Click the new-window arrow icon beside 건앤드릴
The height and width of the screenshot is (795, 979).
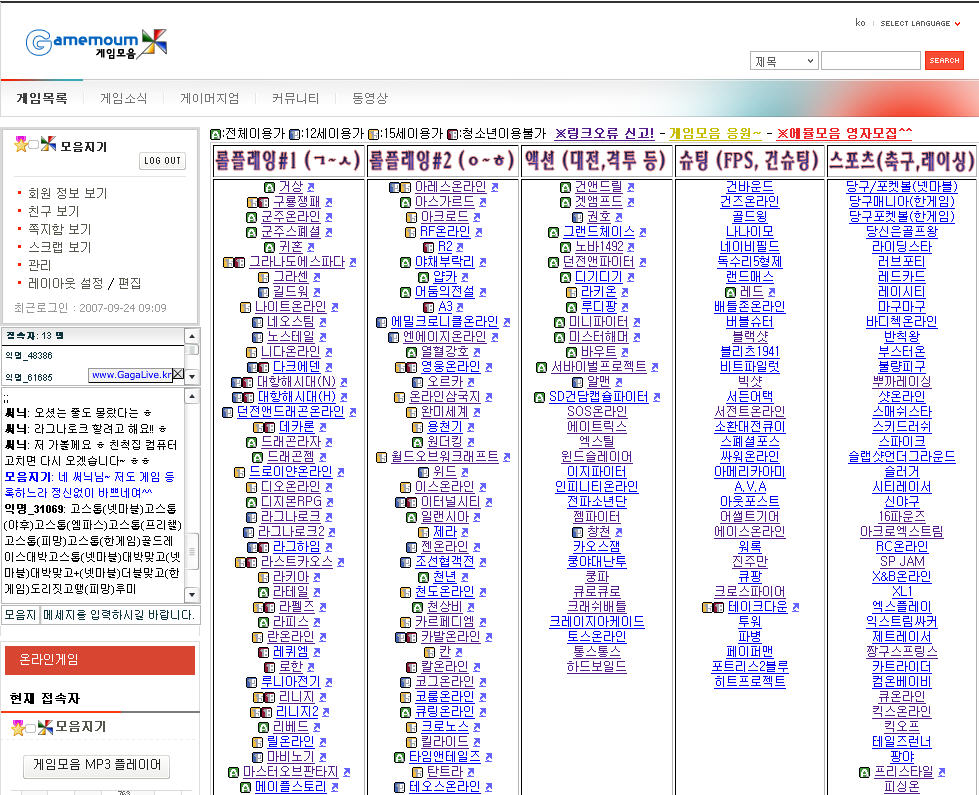[x=631, y=187]
